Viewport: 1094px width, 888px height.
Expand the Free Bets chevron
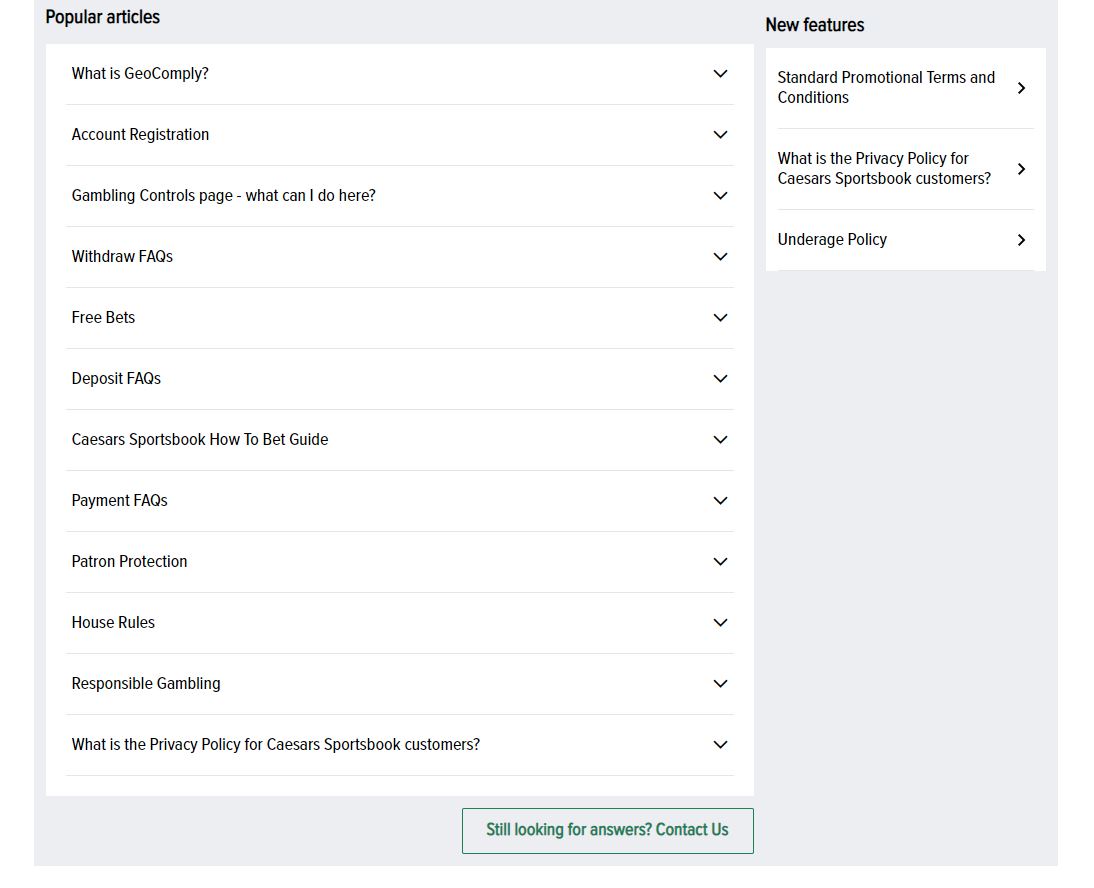pos(720,318)
